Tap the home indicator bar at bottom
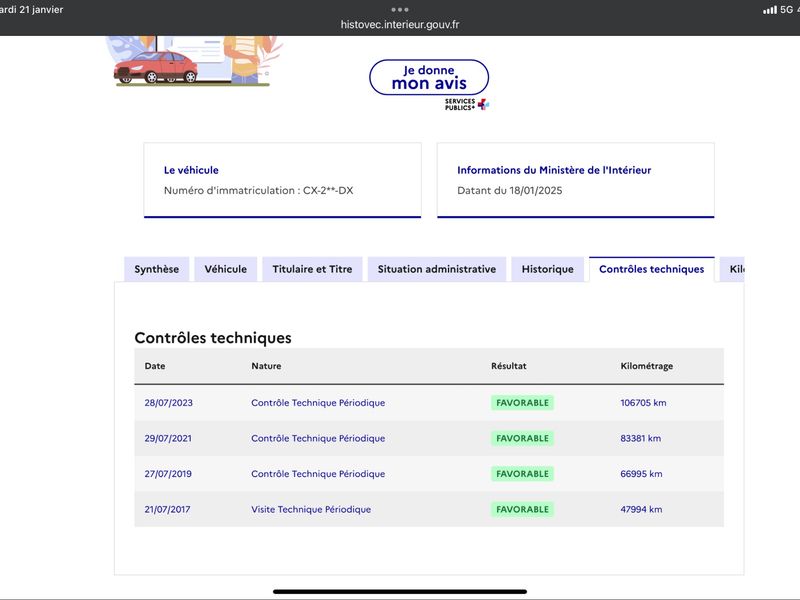Image resolution: width=800 pixels, height=600 pixels. tap(400, 592)
